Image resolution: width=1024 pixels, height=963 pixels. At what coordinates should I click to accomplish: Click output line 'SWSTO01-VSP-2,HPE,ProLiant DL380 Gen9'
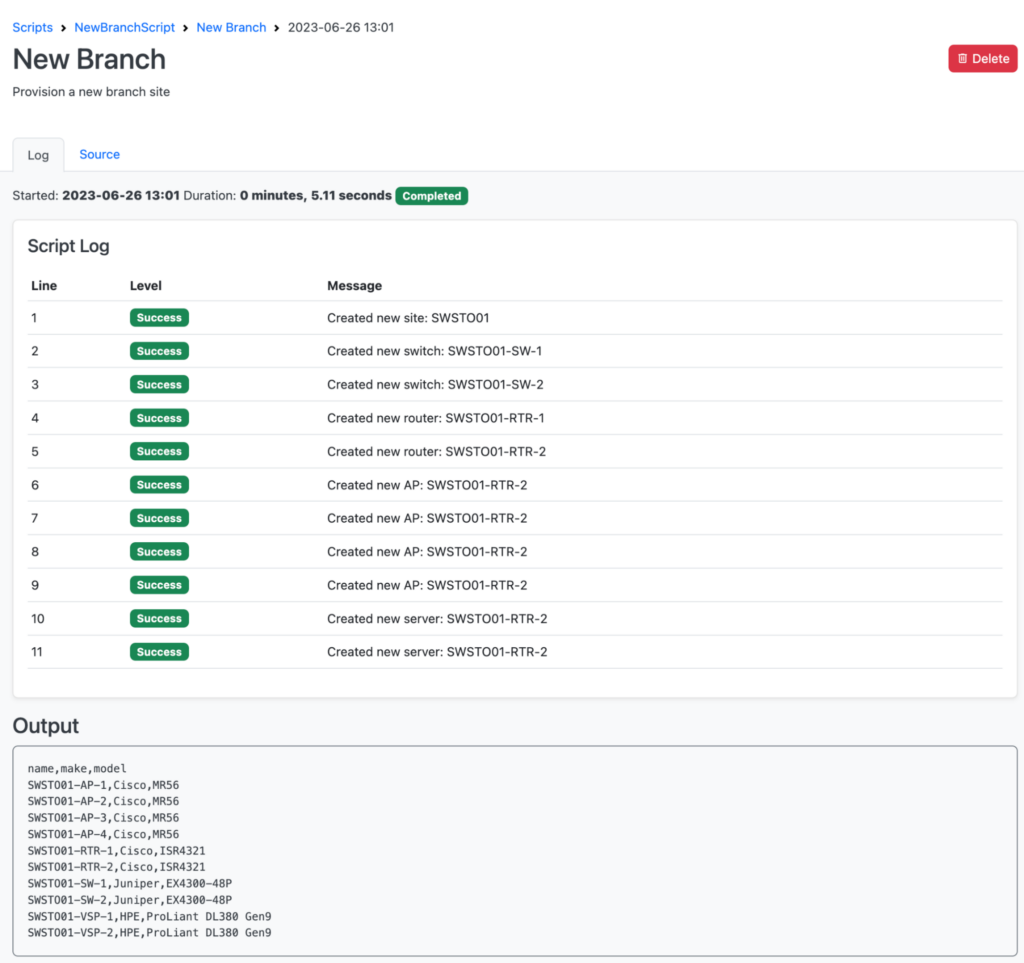click(150, 933)
